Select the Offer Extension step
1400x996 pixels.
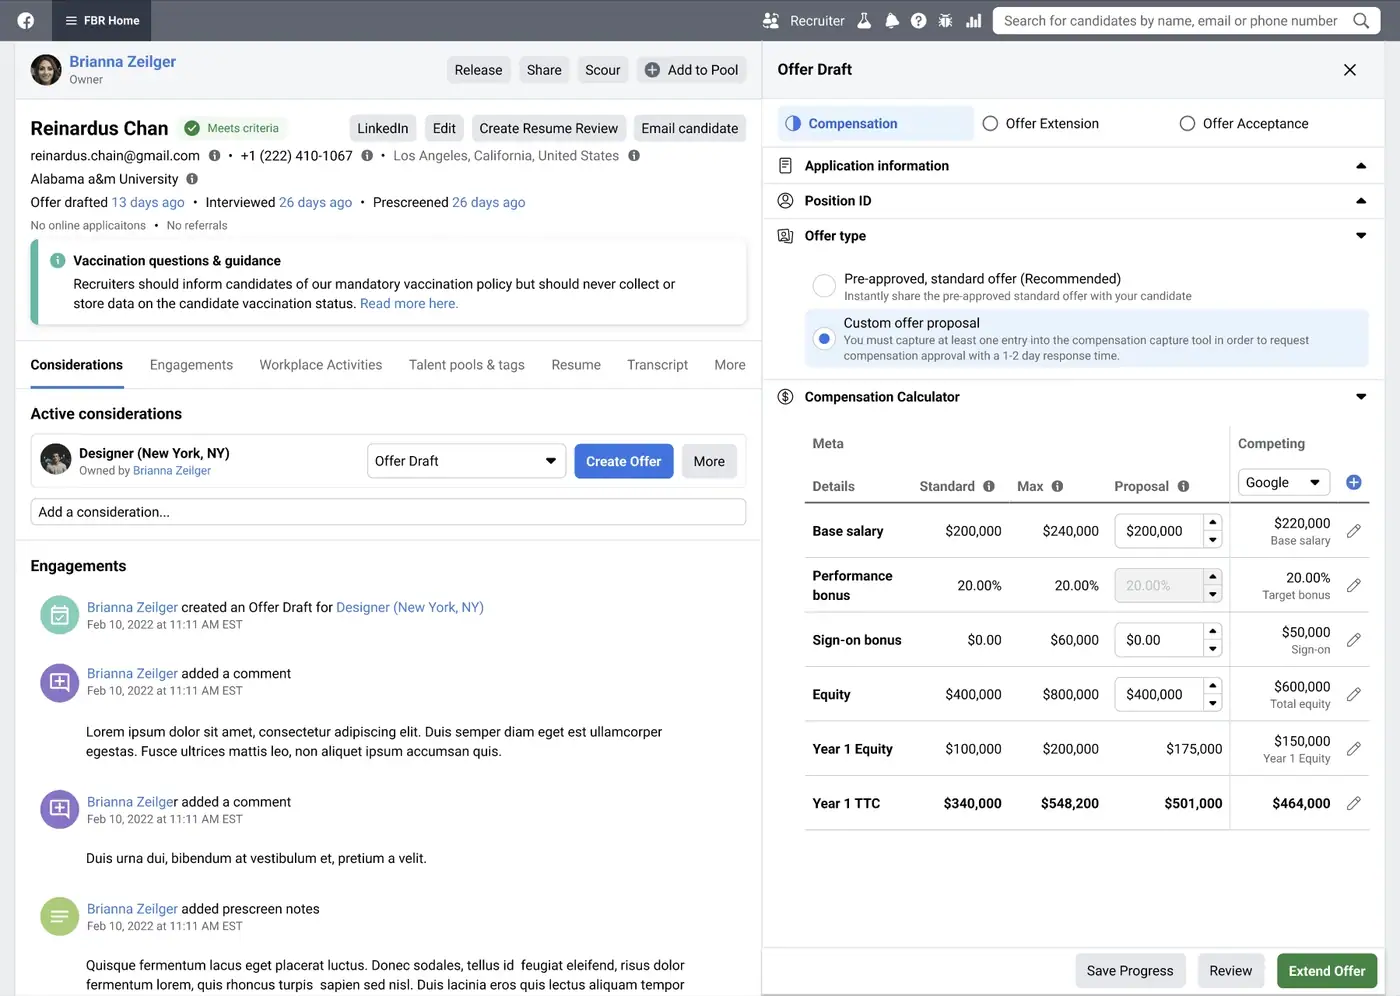(1040, 124)
